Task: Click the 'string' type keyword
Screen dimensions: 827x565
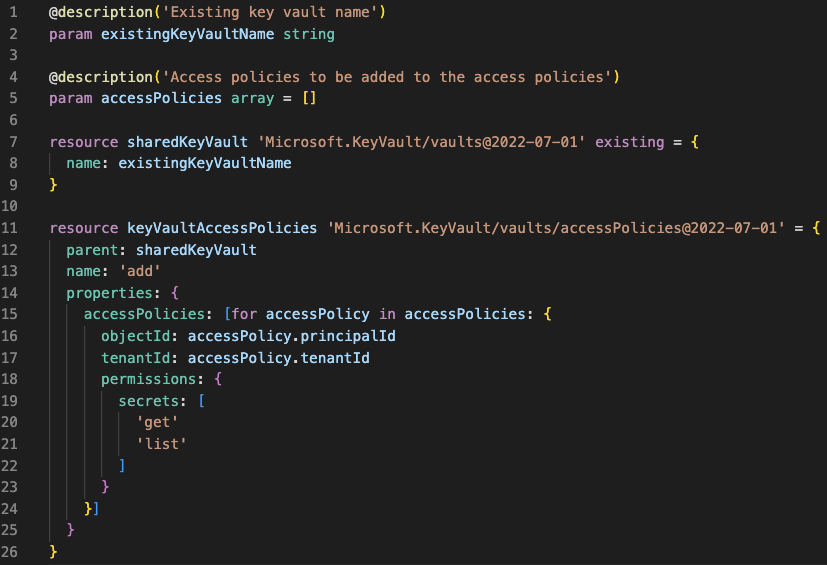Action: coord(309,34)
